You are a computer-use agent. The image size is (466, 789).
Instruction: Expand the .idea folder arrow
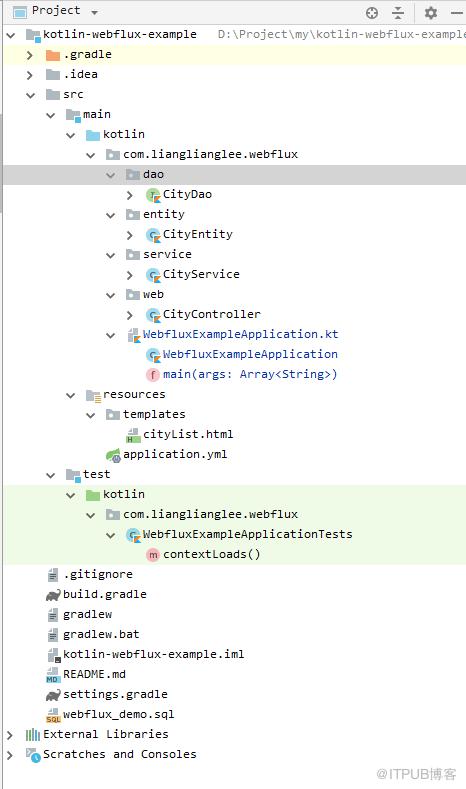pos(30,75)
